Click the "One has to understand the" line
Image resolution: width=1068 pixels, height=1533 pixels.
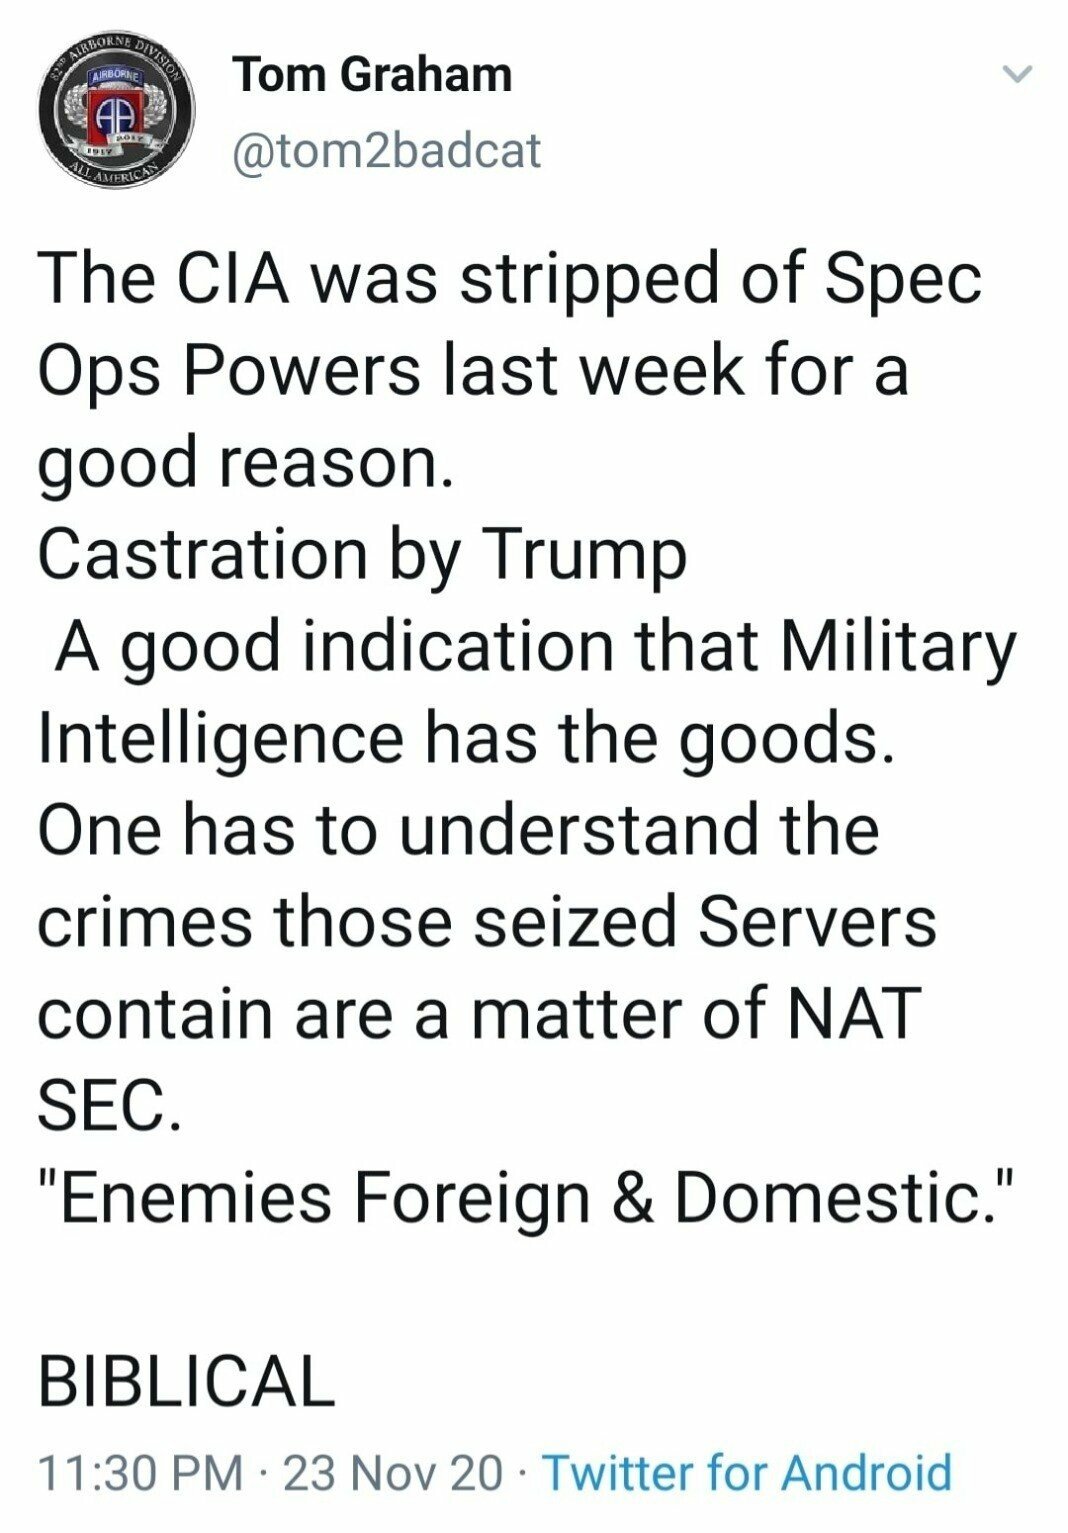(458, 829)
